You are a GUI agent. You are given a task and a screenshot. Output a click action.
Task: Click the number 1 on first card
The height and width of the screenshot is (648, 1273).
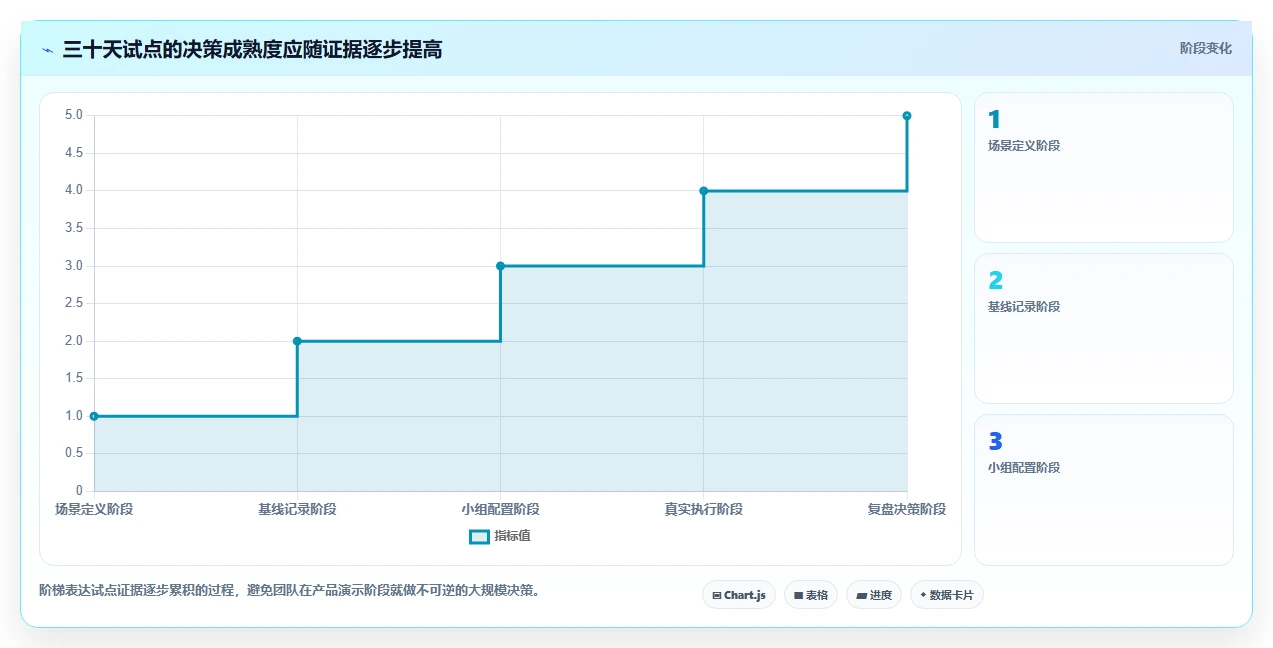[994, 120]
